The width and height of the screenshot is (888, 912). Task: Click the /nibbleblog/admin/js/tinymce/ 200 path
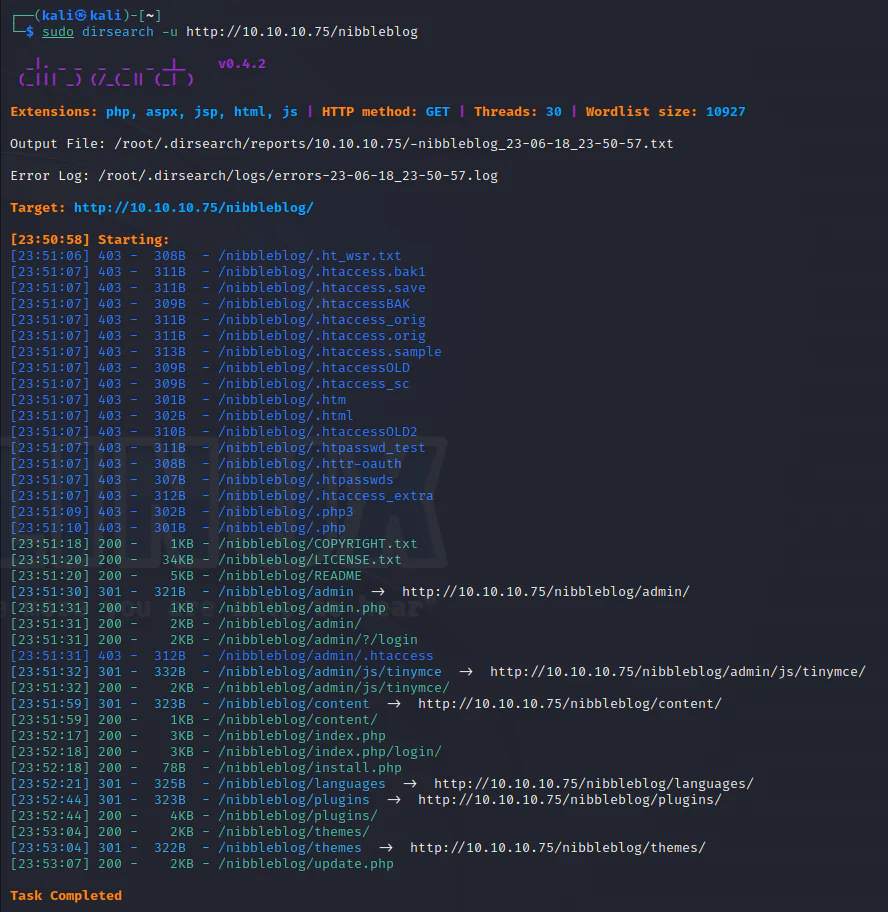click(x=334, y=687)
